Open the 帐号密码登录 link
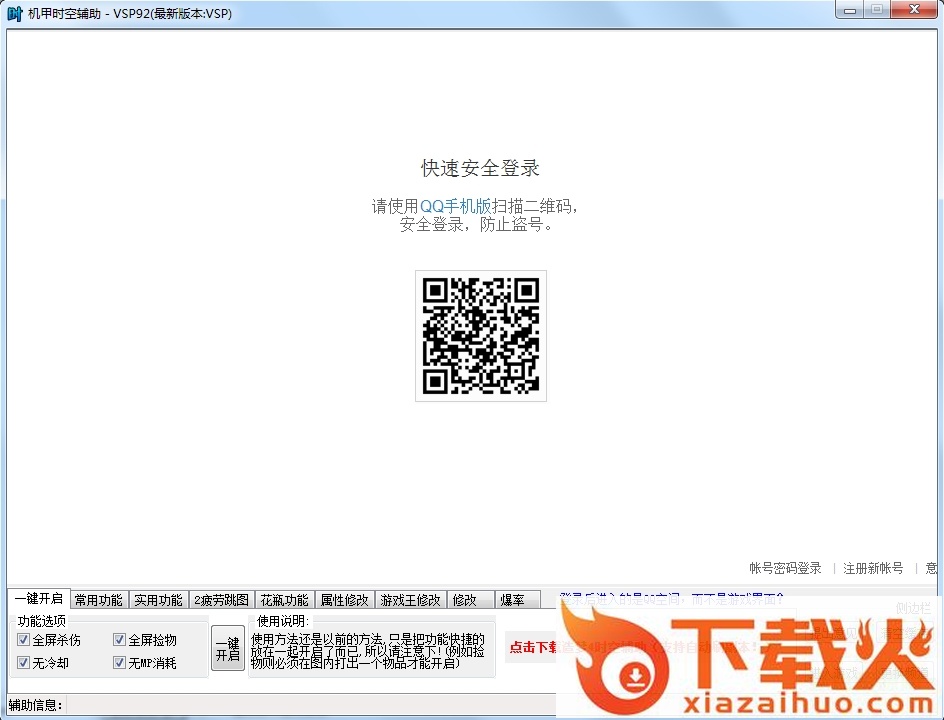Screen dimensions: 944x720 coord(785,568)
